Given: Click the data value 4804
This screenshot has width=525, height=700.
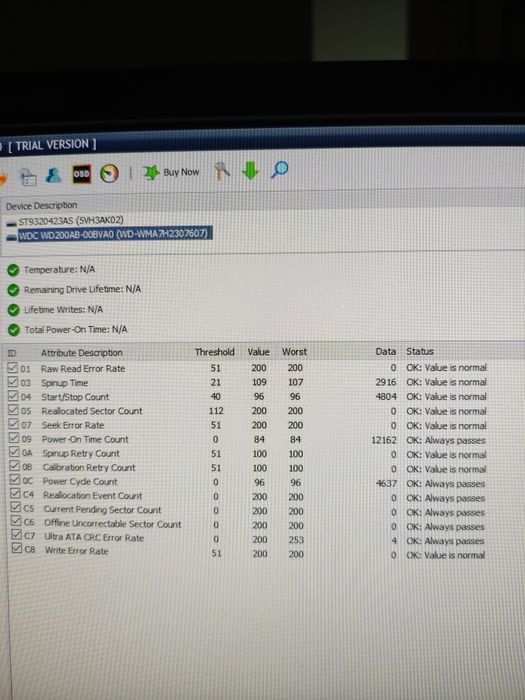Looking at the screenshot, I should pyautogui.click(x=386, y=396).
